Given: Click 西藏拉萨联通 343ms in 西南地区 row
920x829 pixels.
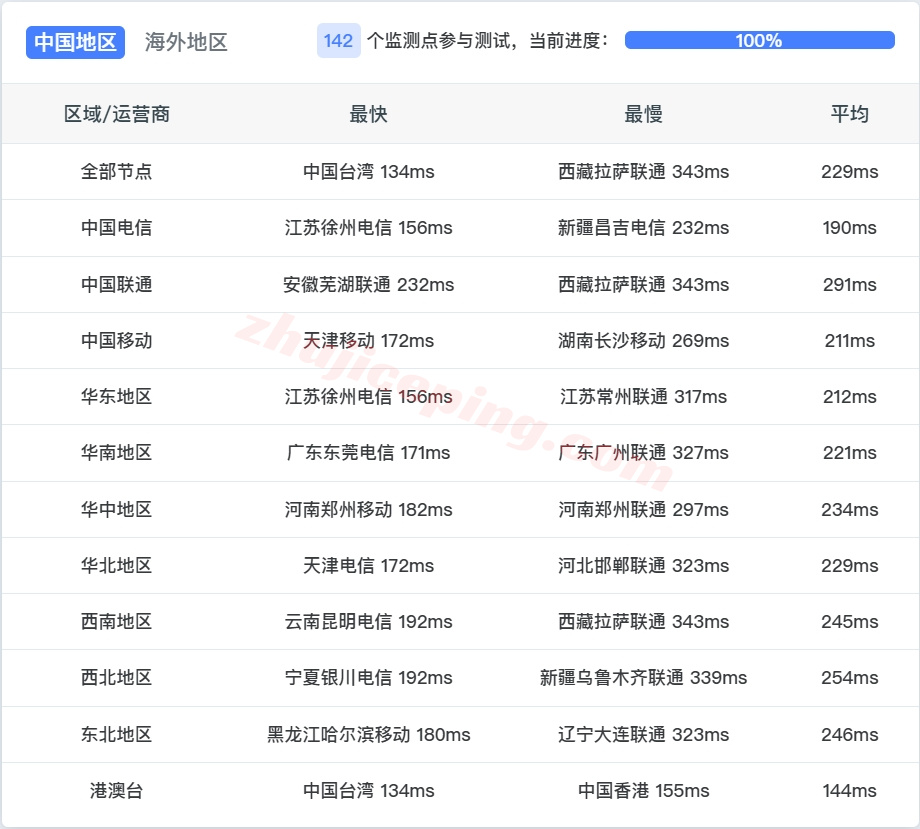Looking at the screenshot, I should 644,621.
